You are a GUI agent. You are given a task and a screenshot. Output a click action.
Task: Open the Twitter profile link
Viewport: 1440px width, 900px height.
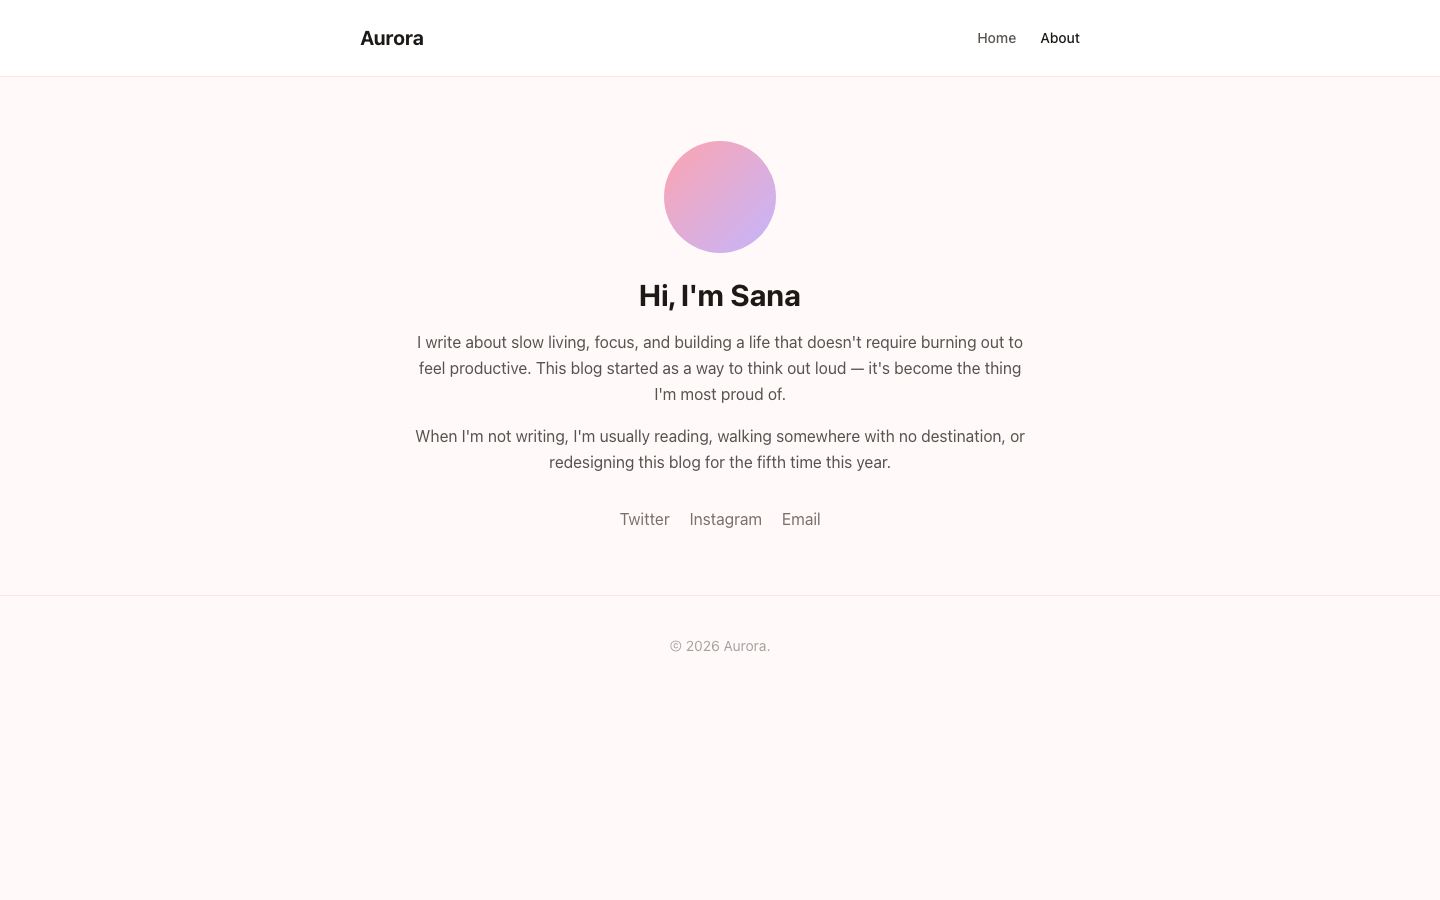click(644, 519)
